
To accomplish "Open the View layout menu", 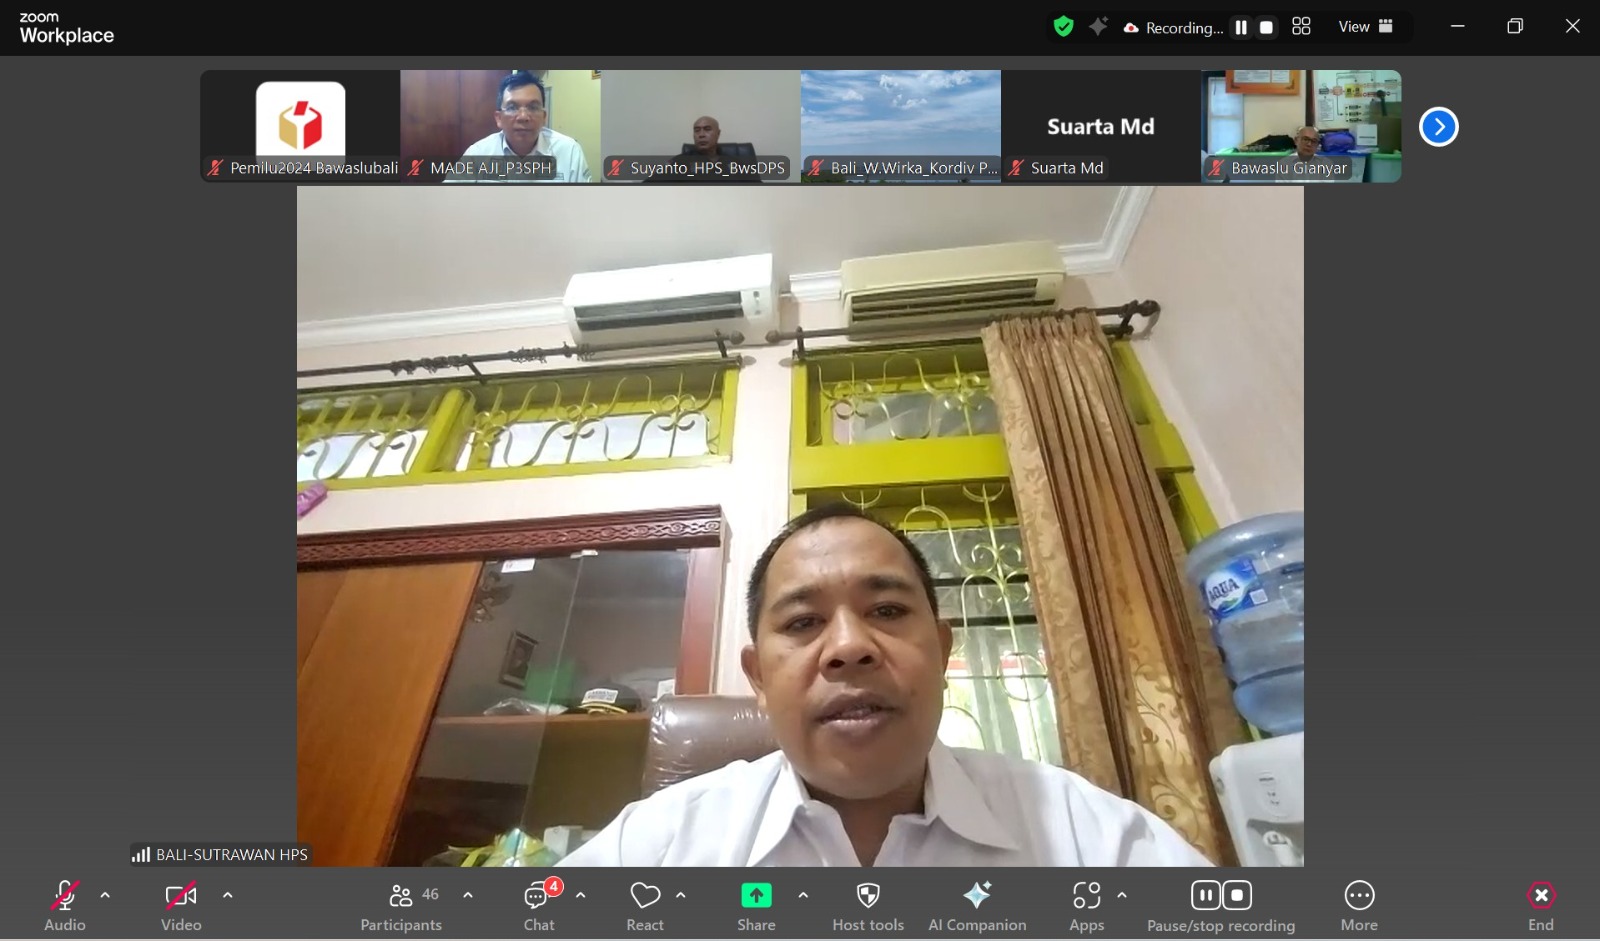I will pyautogui.click(x=1366, y=27).
